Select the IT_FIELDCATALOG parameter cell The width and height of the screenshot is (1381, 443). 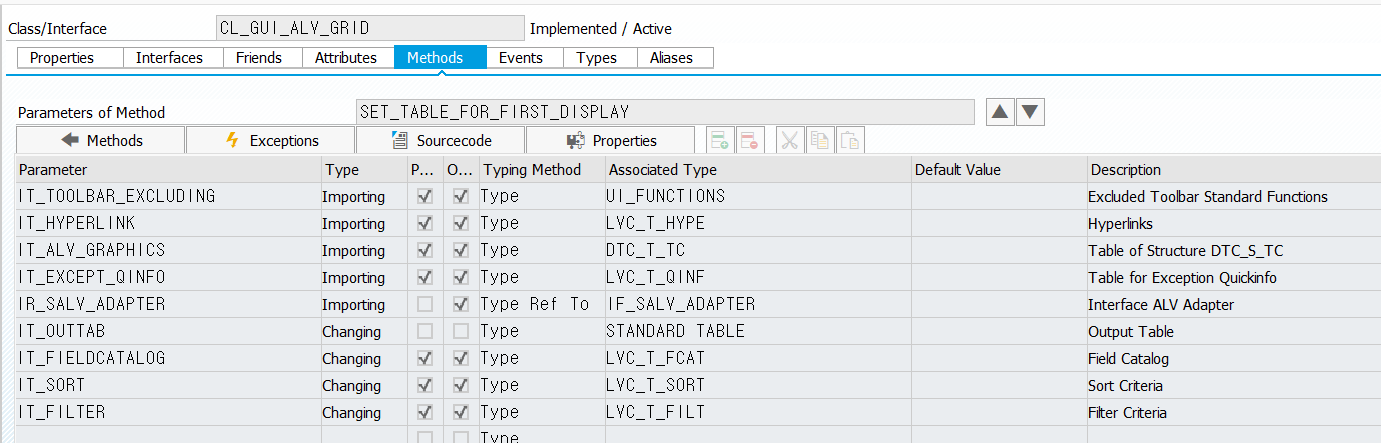pyautogui.click(x=168, y=358)
